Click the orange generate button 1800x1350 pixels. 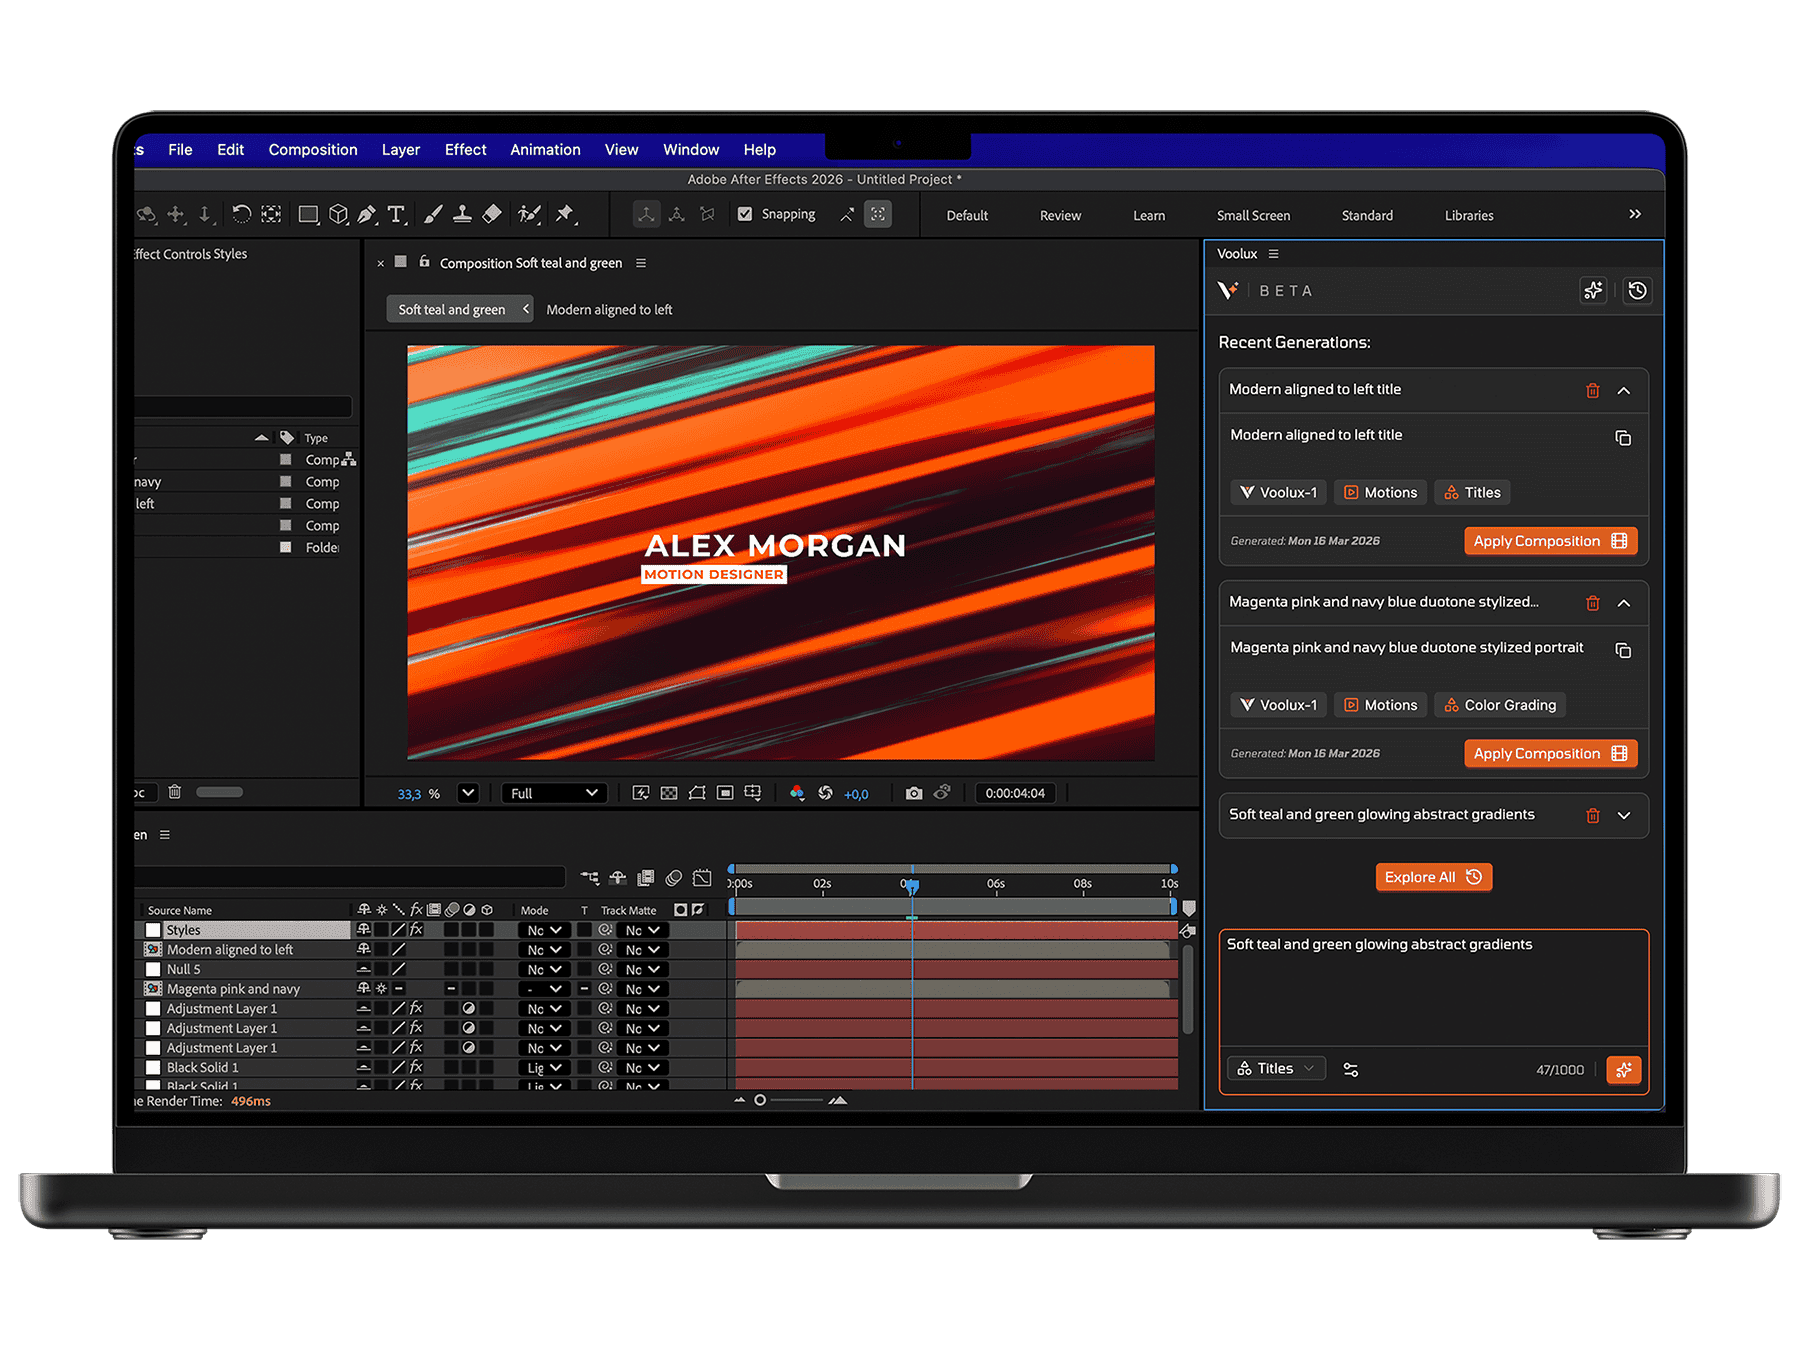click(x=1623, y=1069)
